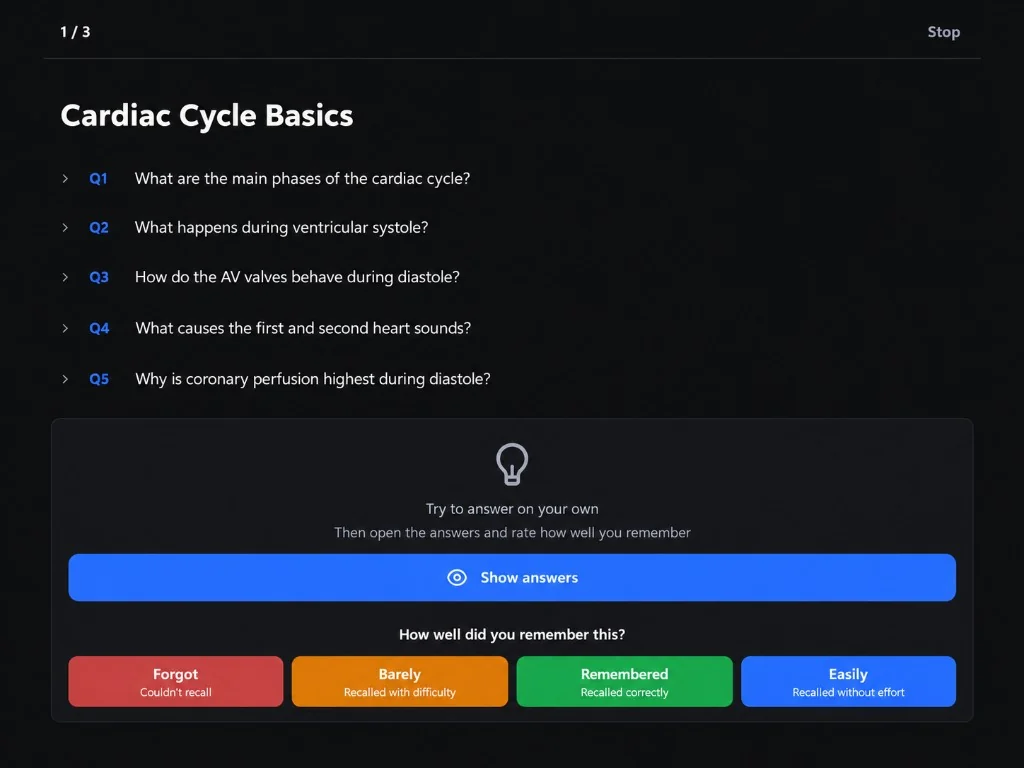
Task: Rate the card as Forgot
Action: tap(176, 681)
